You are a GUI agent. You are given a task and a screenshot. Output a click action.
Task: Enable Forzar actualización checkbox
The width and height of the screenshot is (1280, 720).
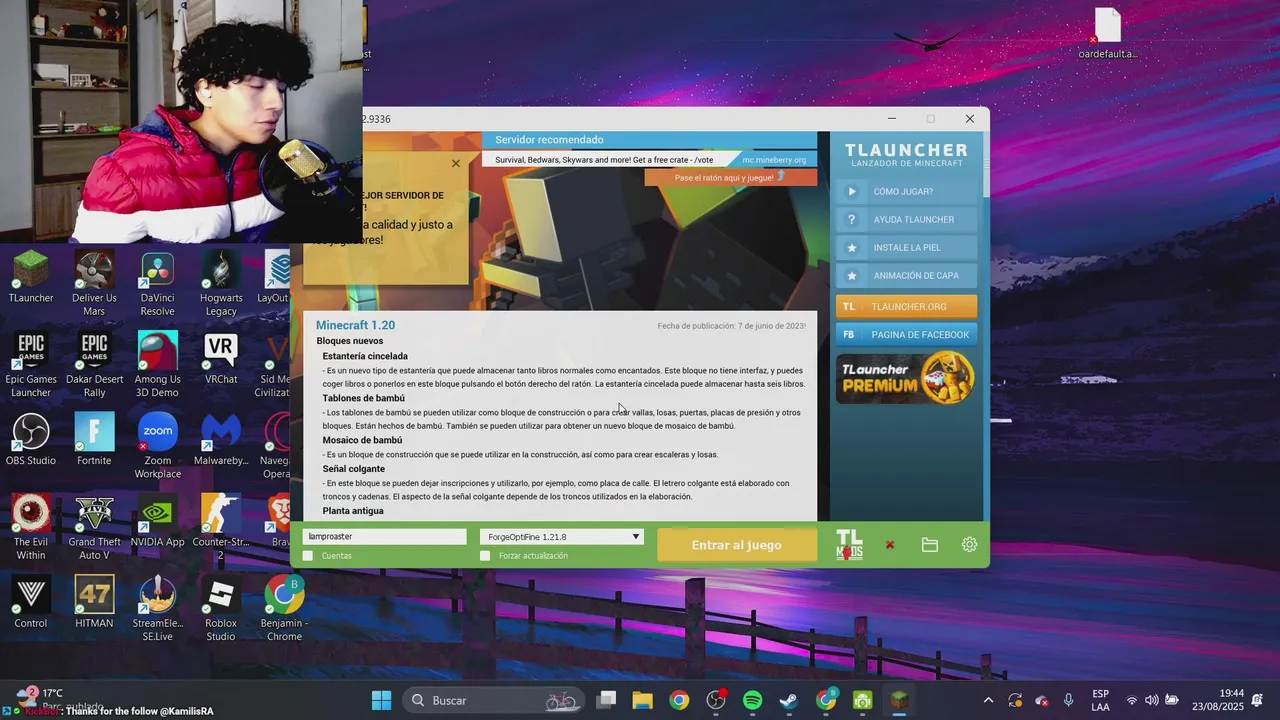tap(485, 556)
